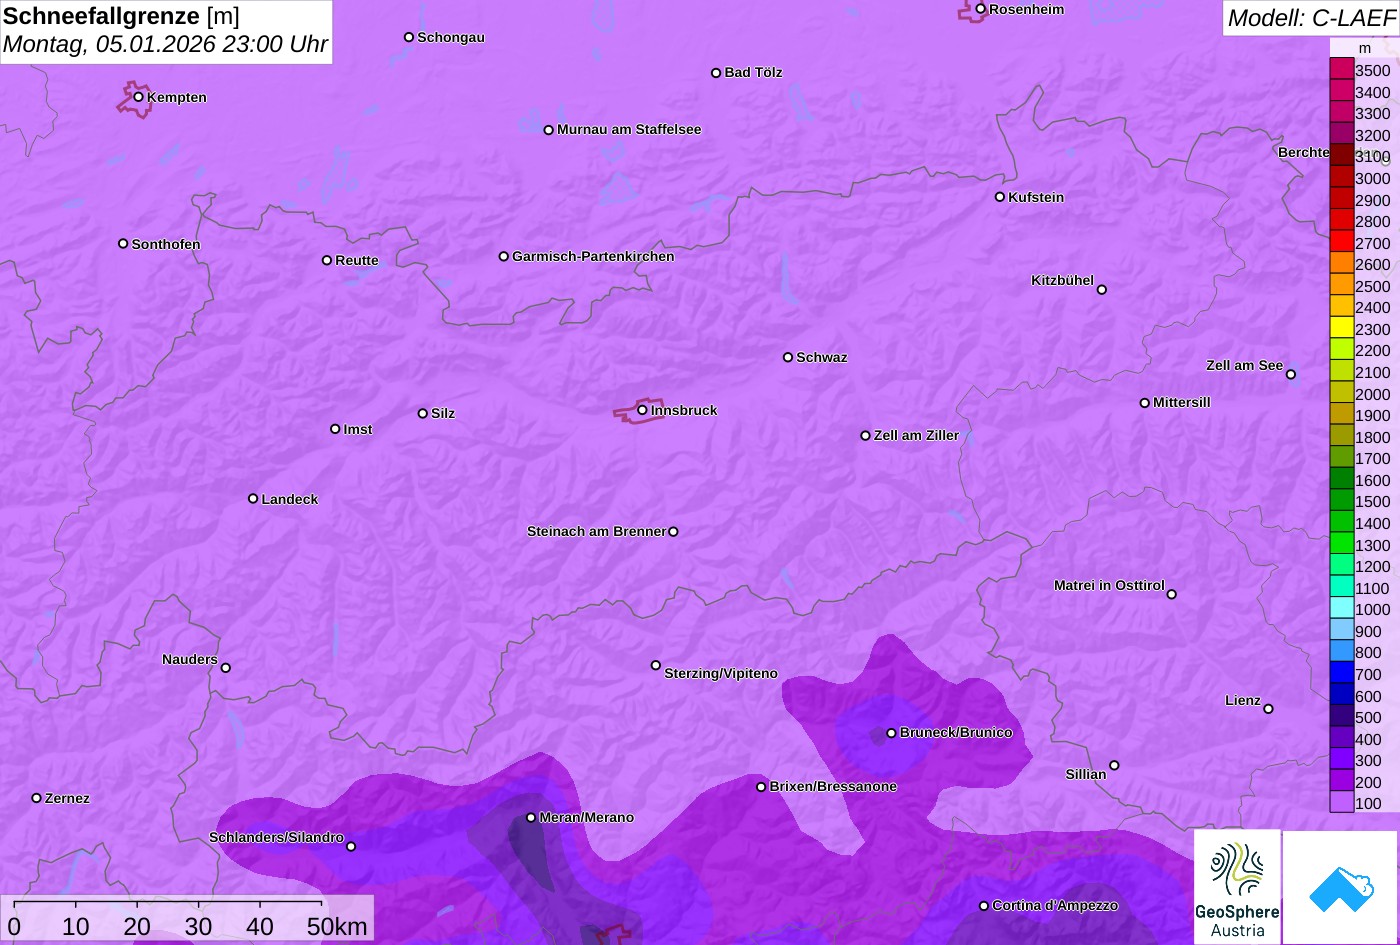Viewport: 1400px width, 945px height.
Task: Select the light purple 100 m legend swatch
Action: (1342, 802)
